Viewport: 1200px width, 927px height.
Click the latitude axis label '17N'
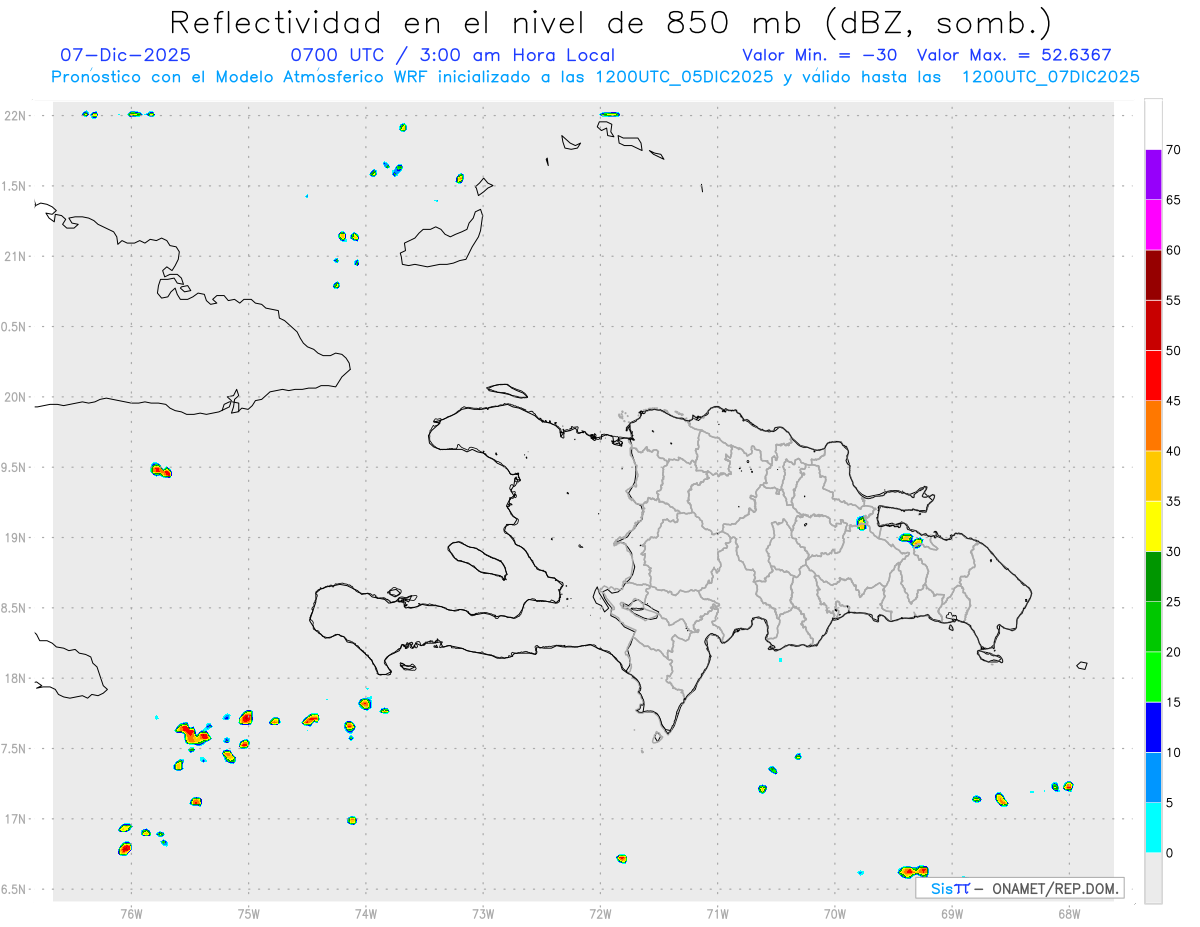[x=16, y=820]
